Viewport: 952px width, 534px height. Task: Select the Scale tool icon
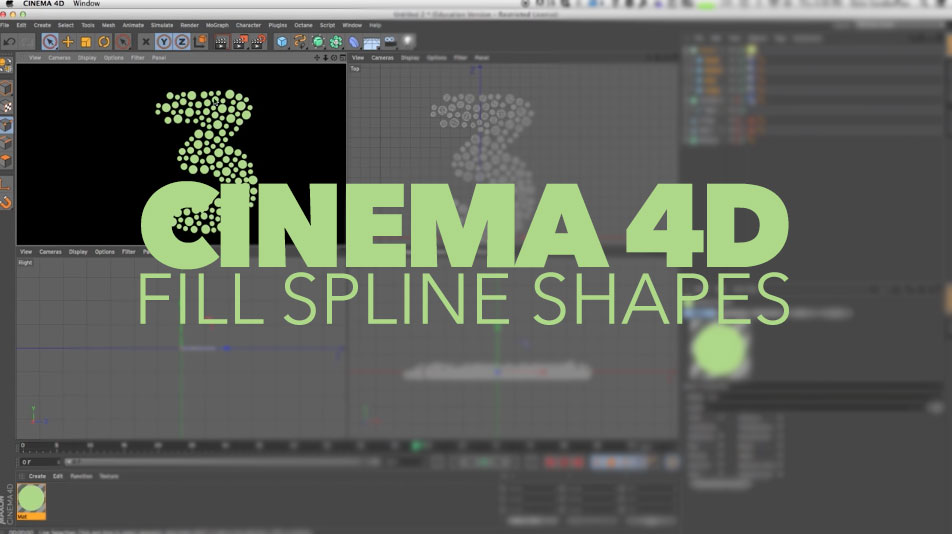click(86, 42)
